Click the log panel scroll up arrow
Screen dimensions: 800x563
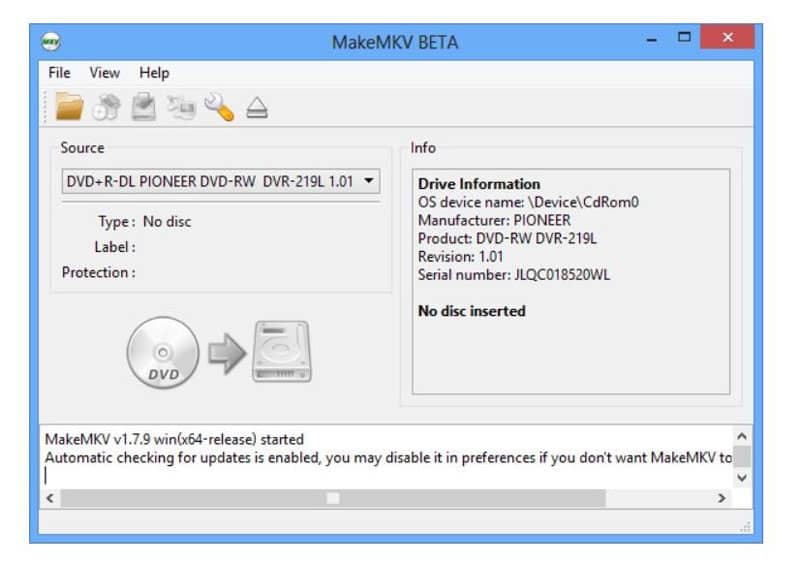(742, 436)
